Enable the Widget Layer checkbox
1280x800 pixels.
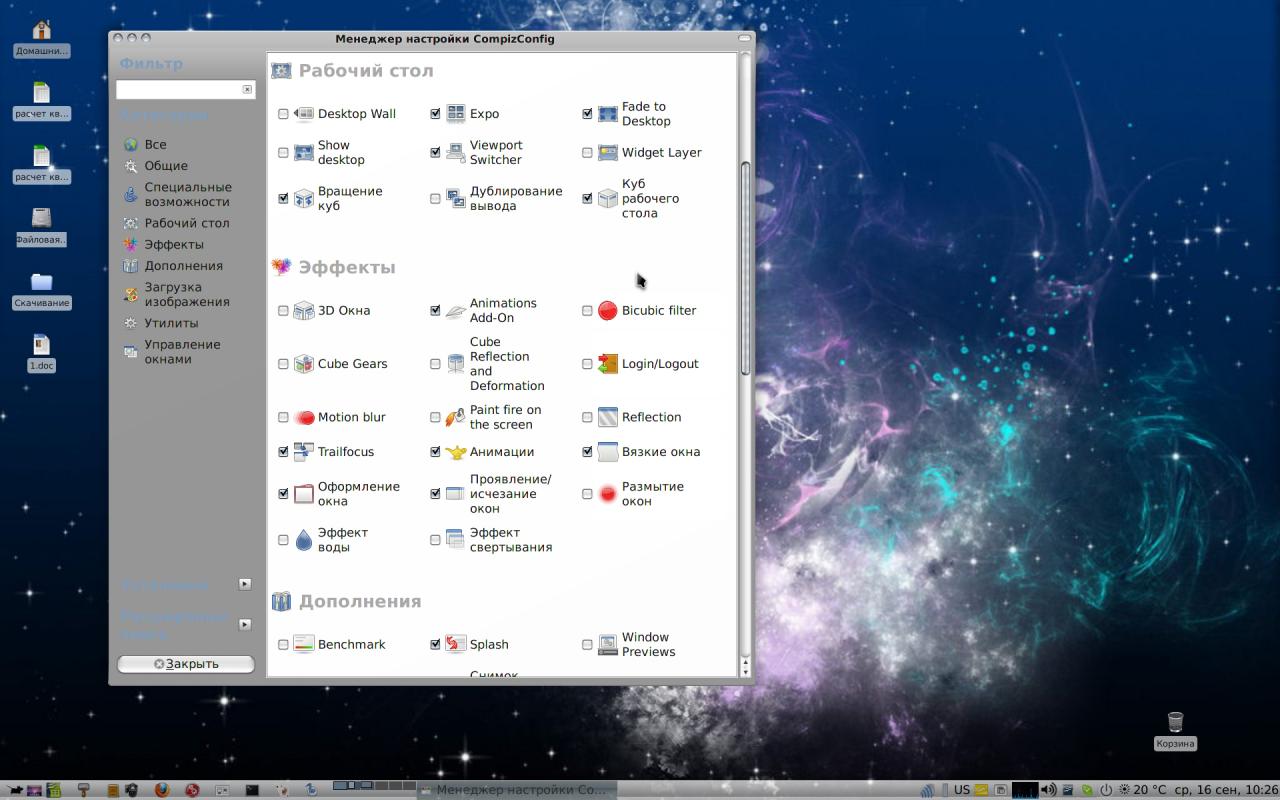coord(587,153)
